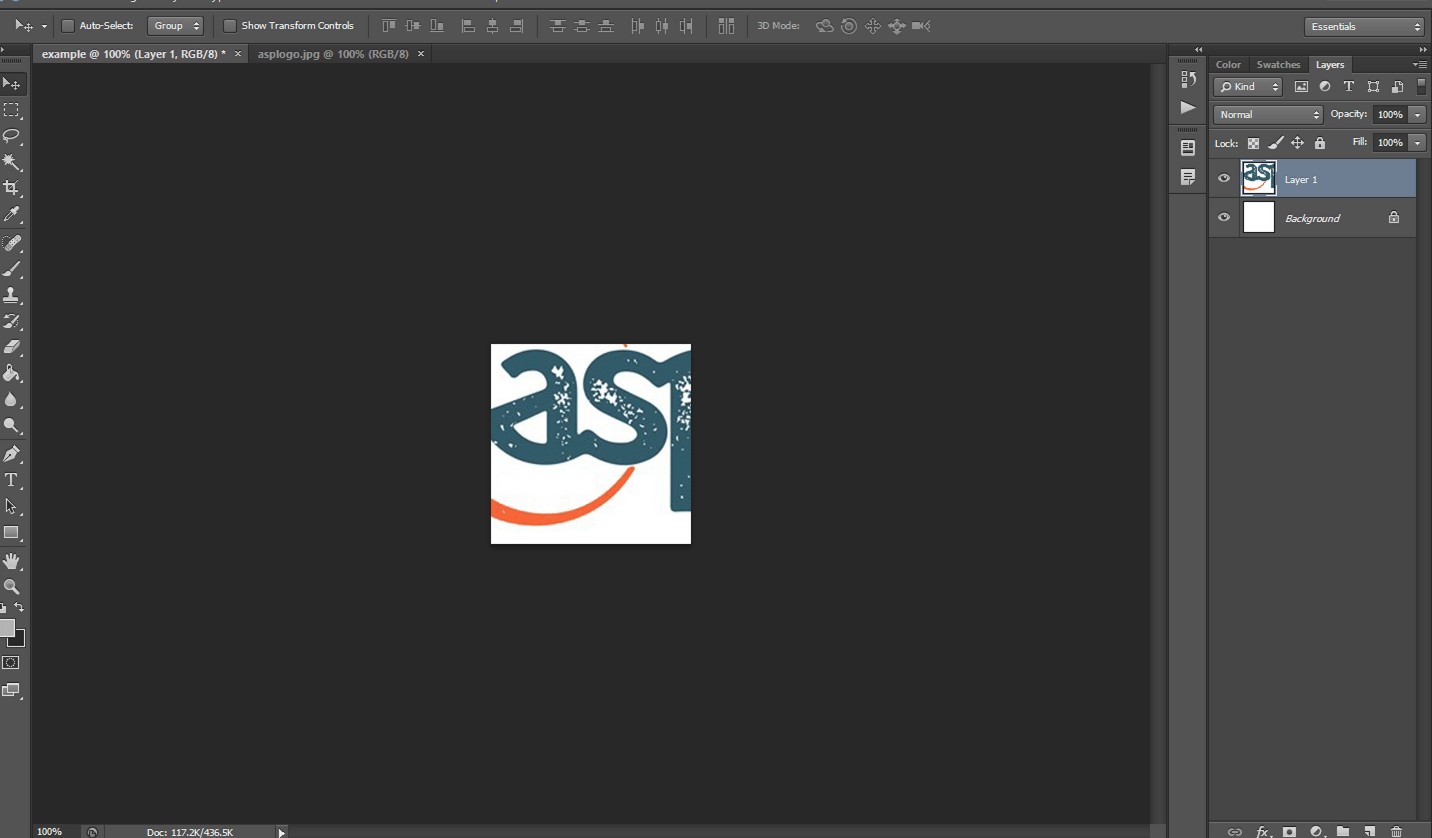Select the Lasso tool
This screenshot has height=838, width=1432.
tap(12, 136)
